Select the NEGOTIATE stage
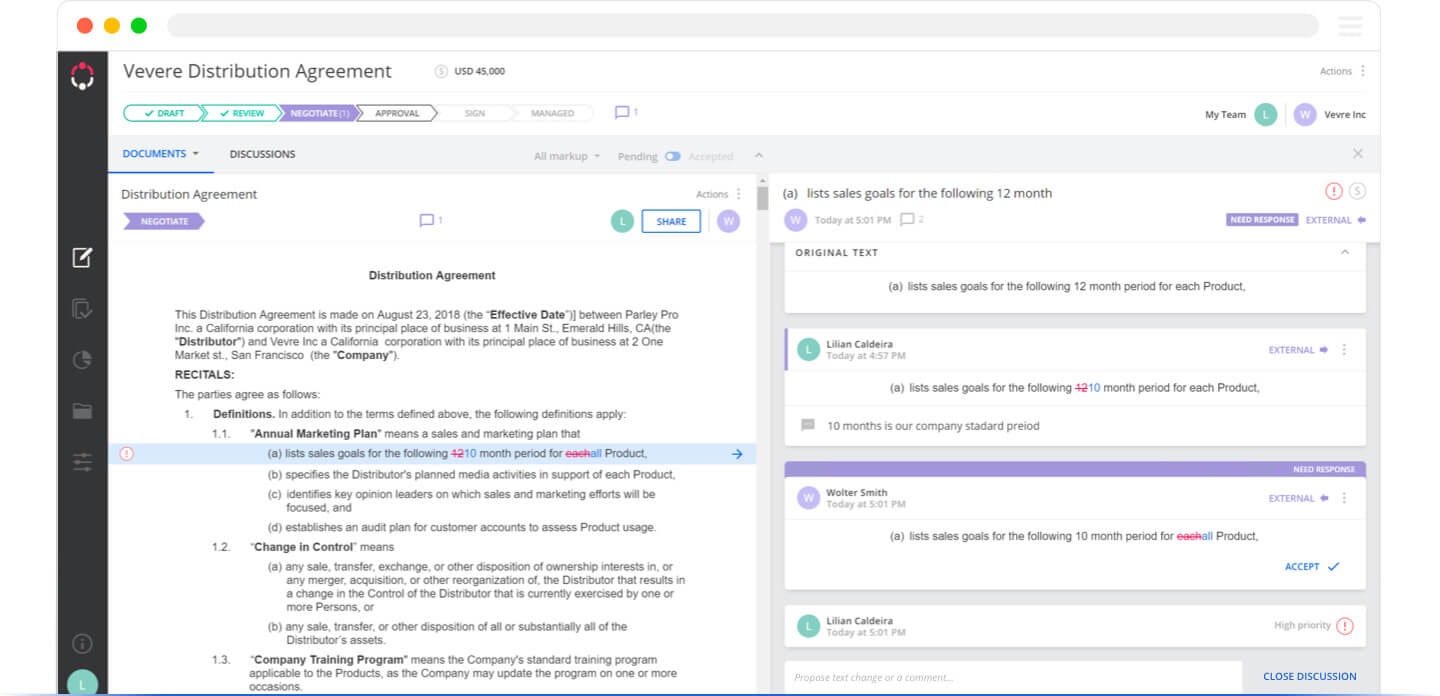This screenshot has width=1440, height=696. 319,113
